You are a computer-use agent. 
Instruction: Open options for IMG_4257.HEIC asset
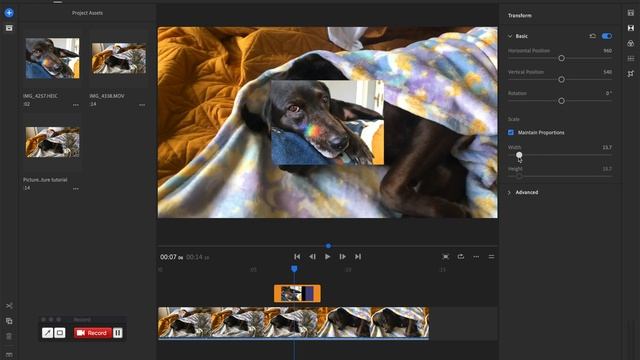click(76, 105)
